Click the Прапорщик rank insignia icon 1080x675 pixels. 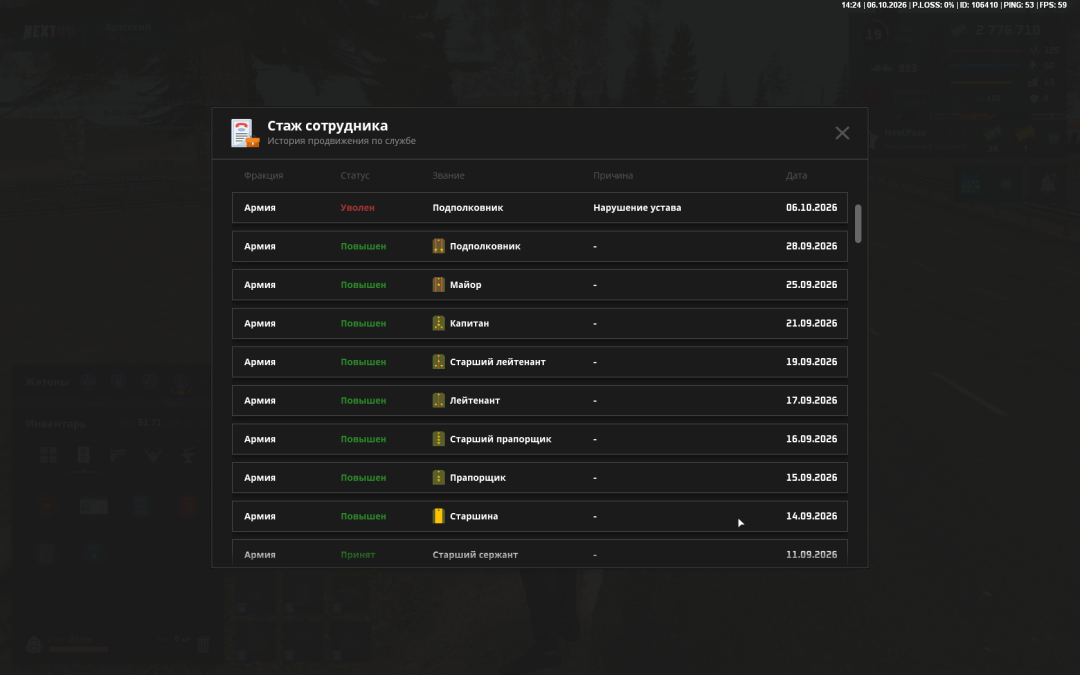click(439, 477)
